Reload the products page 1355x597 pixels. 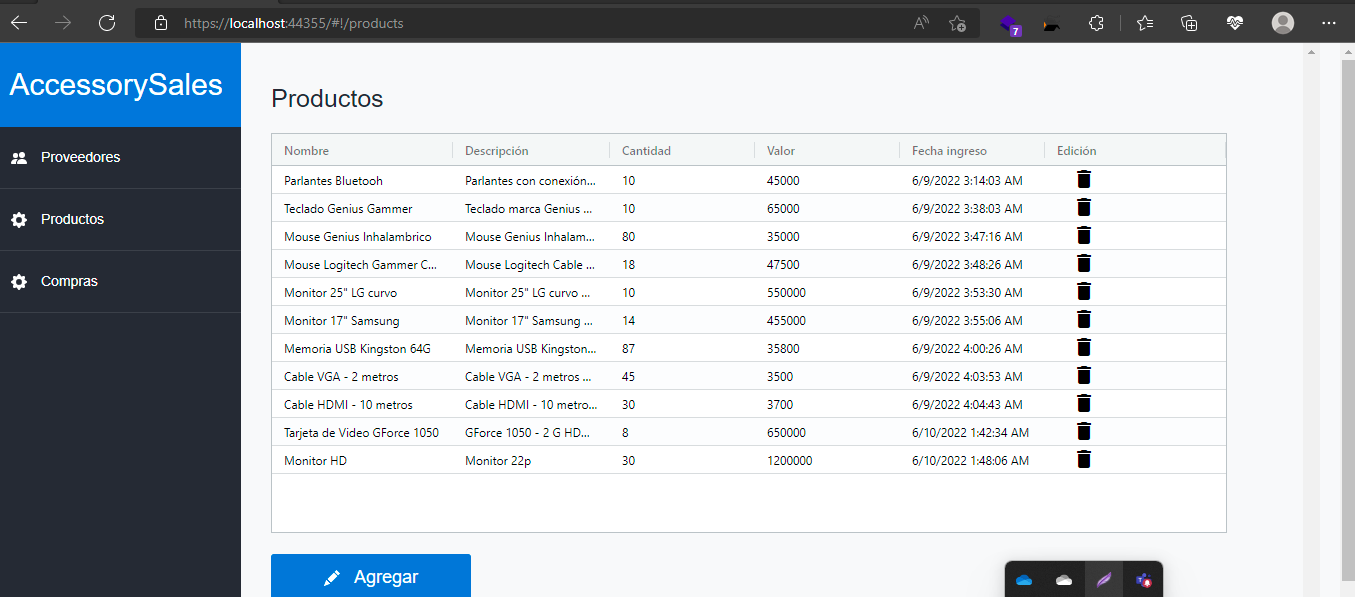coord(107,22)
